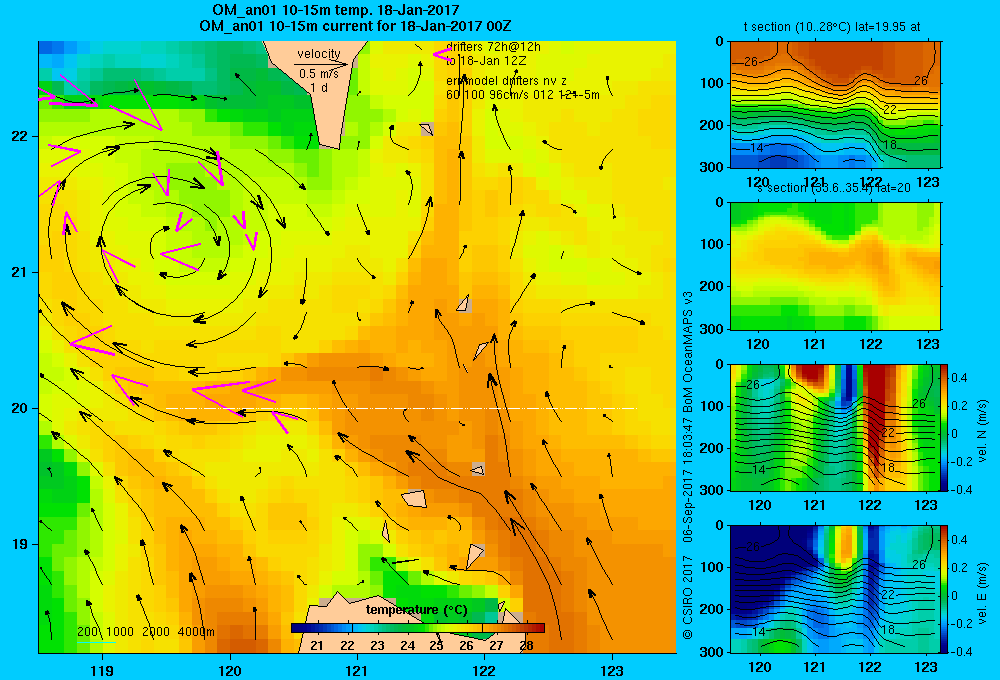This screenshot has height=680, width=1000.
Task: Click the '28' value on the temperature colorbar
Action: (x=526, y=646)
